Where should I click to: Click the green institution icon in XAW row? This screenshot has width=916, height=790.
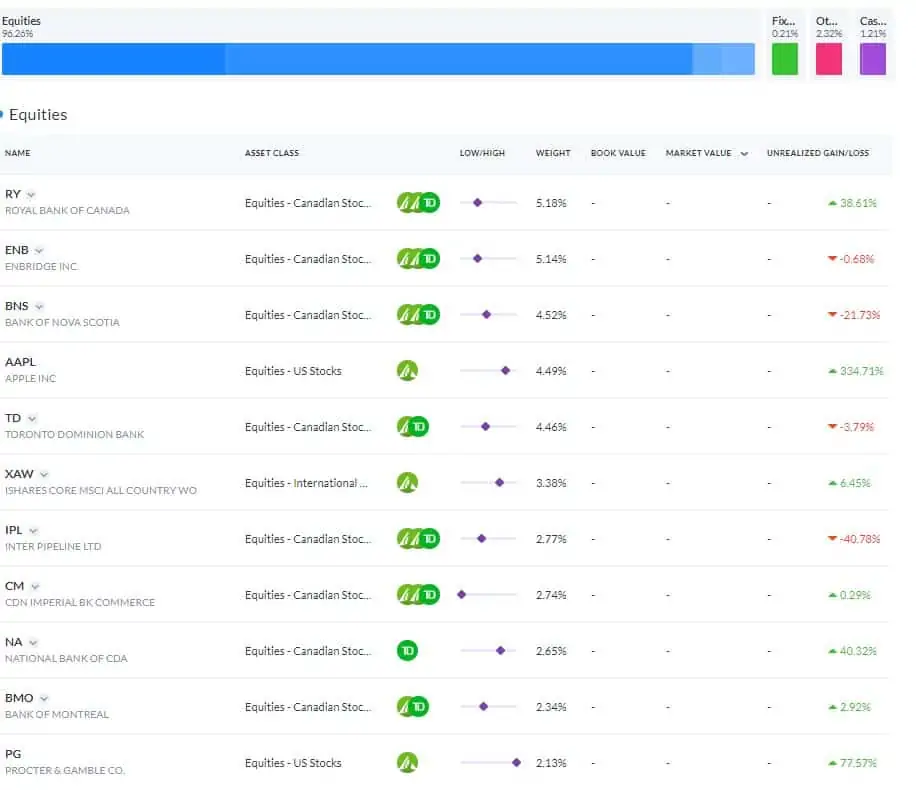click(407, 483)
